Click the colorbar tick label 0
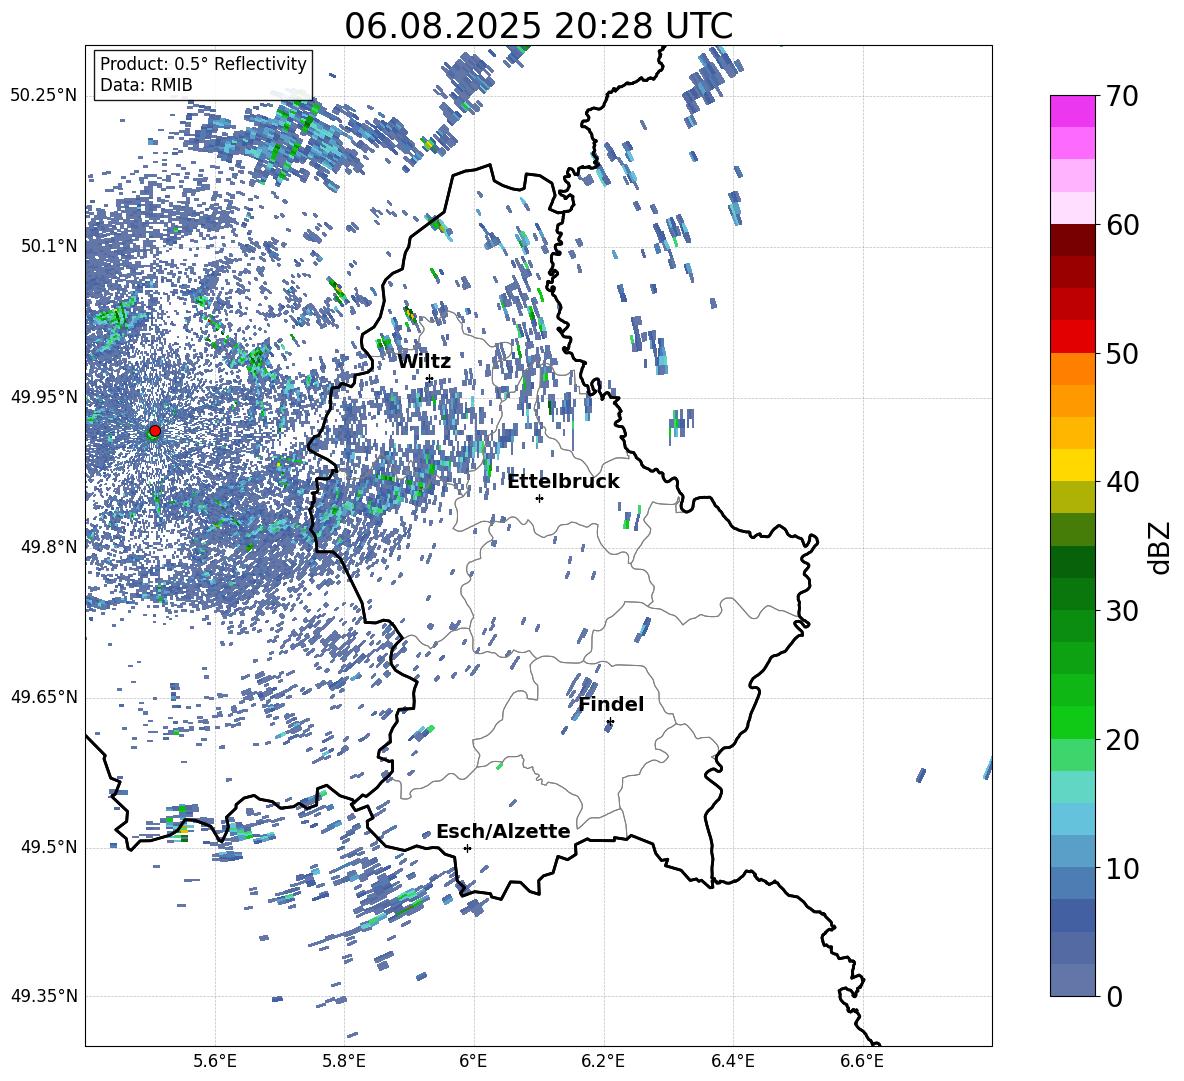This screenshot has height=1081, width=1184. point(1114,996)
